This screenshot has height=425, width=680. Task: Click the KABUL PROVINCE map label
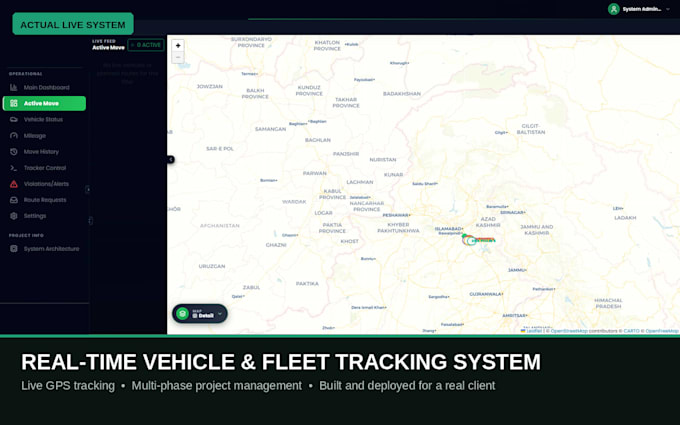333,194
